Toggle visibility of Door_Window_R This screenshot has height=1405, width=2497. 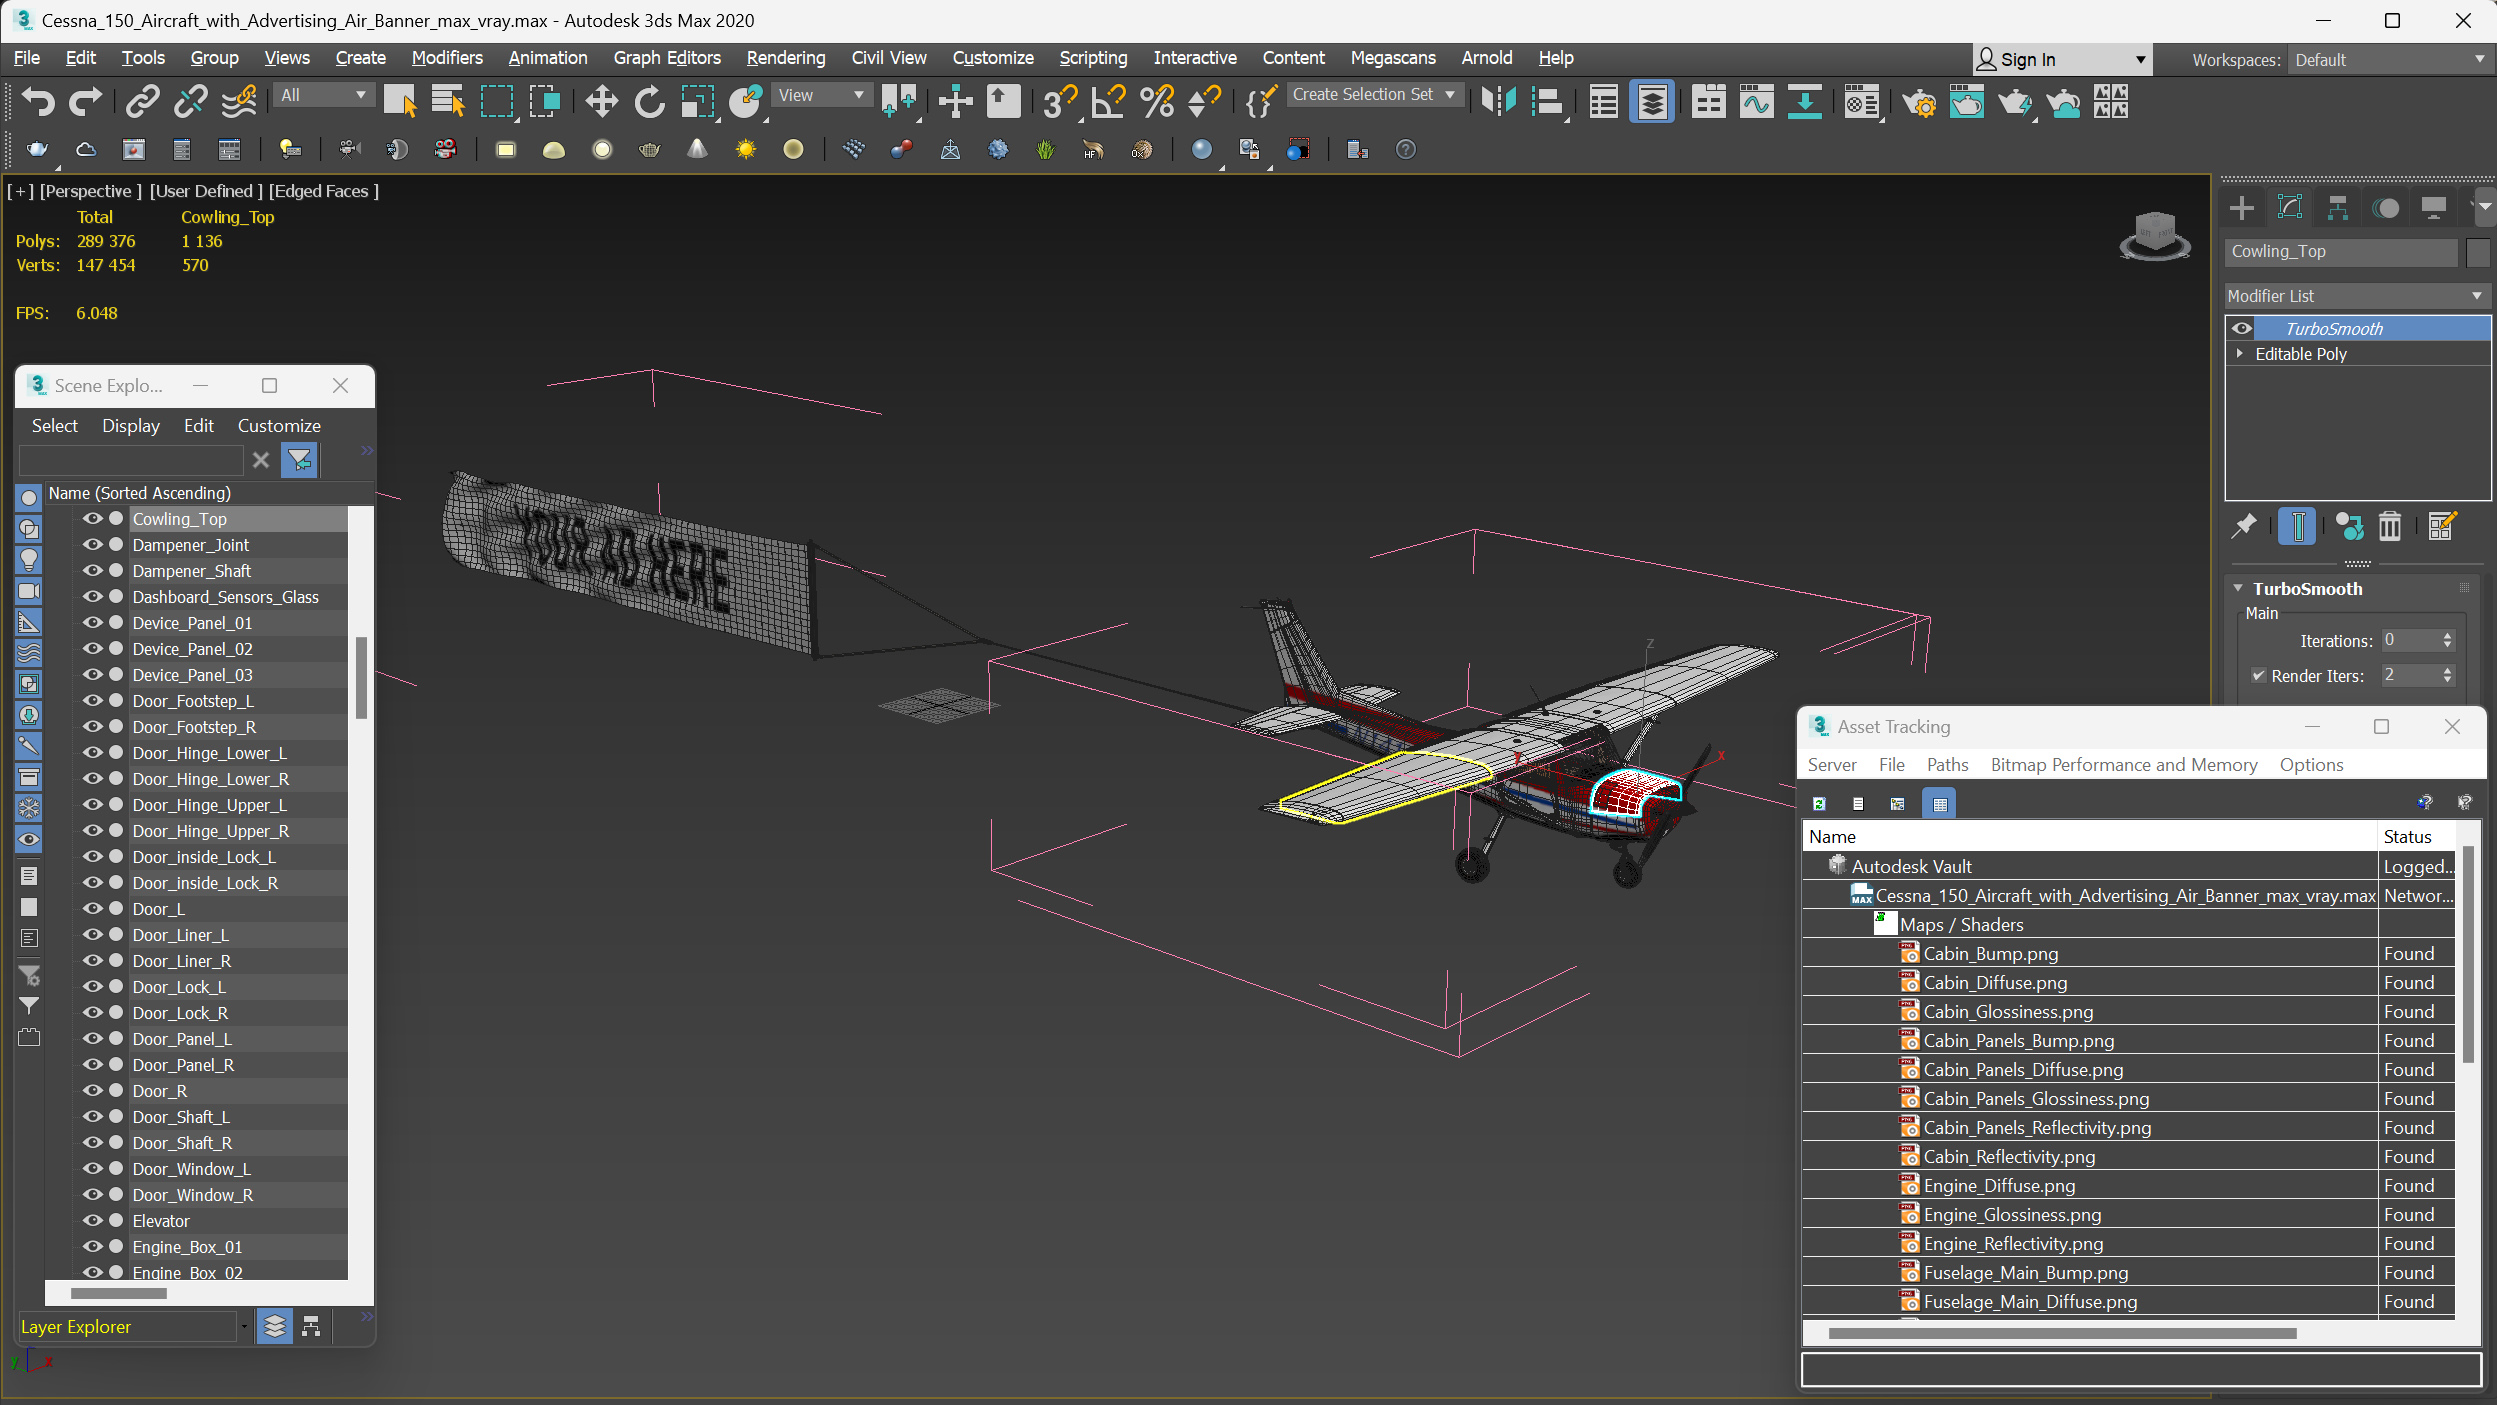pos(93,1194)
